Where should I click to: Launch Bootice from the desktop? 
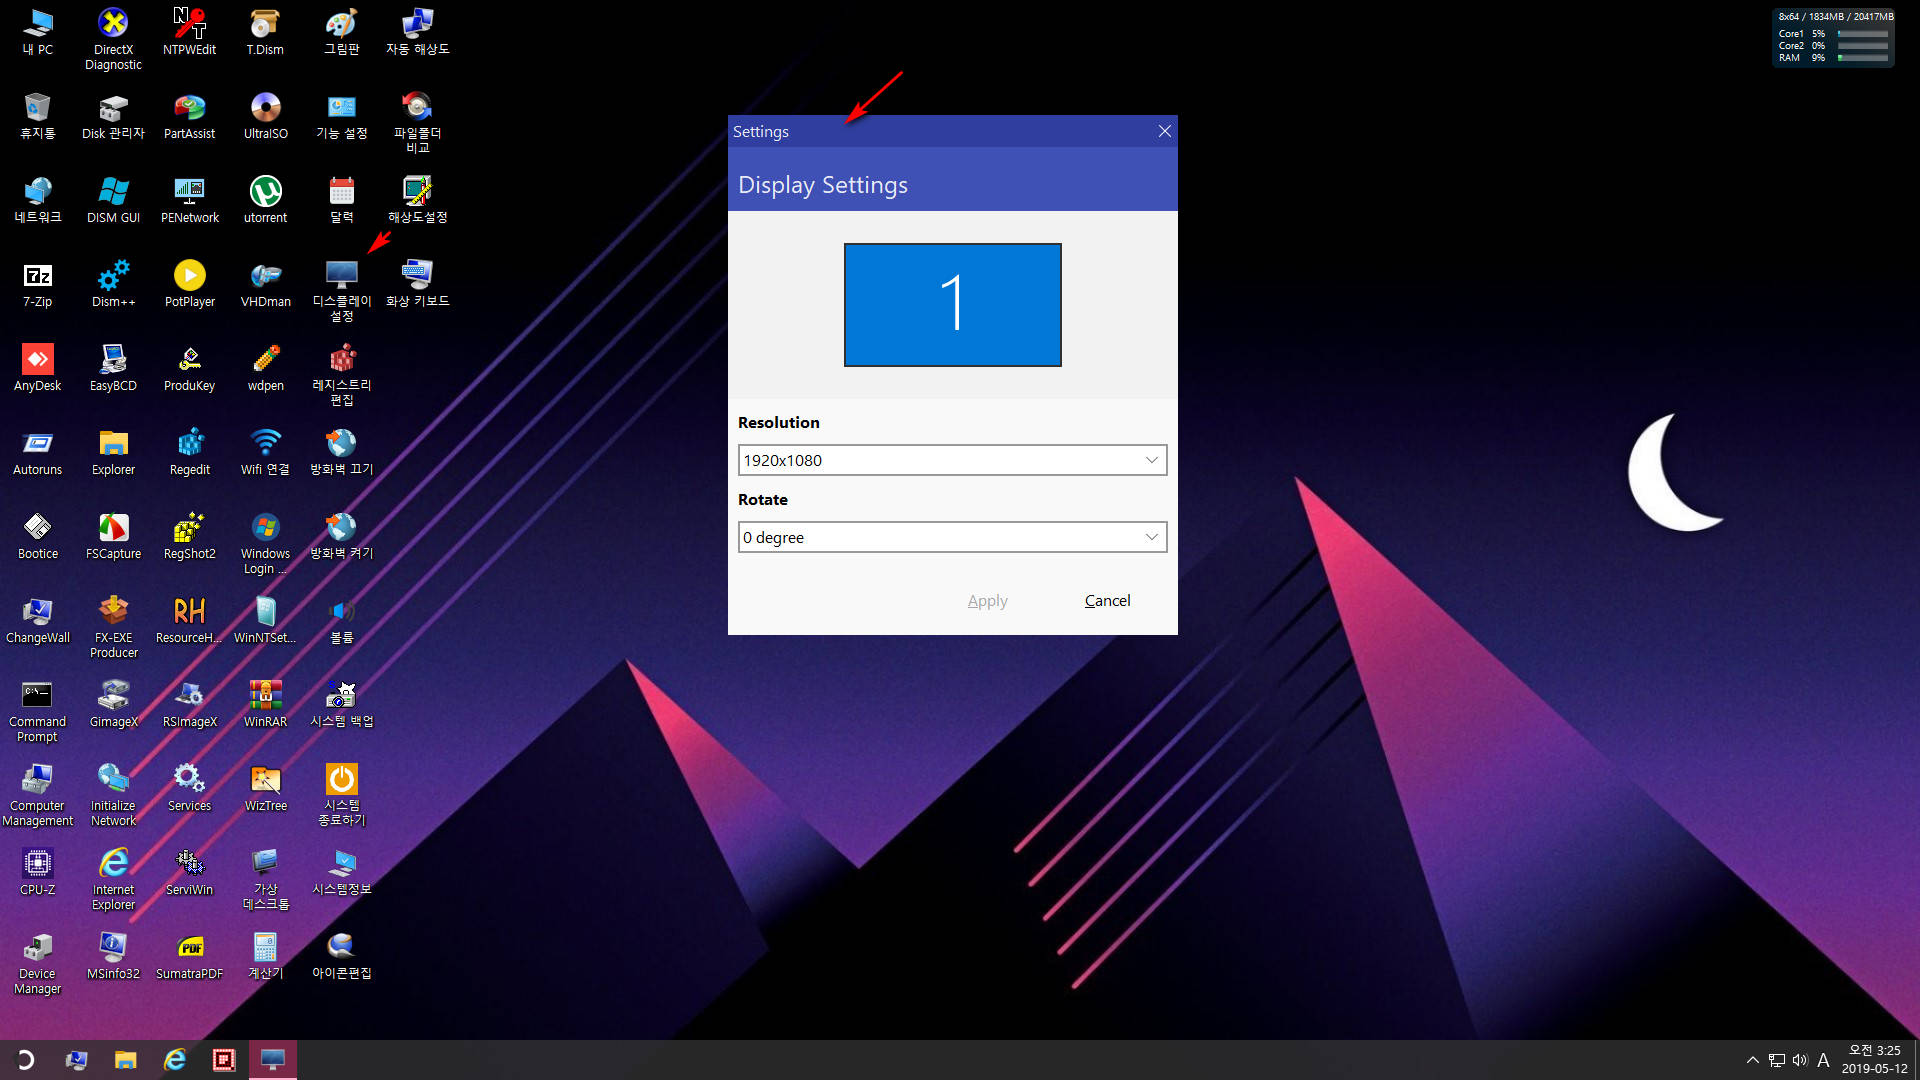[x=37, y=535]
